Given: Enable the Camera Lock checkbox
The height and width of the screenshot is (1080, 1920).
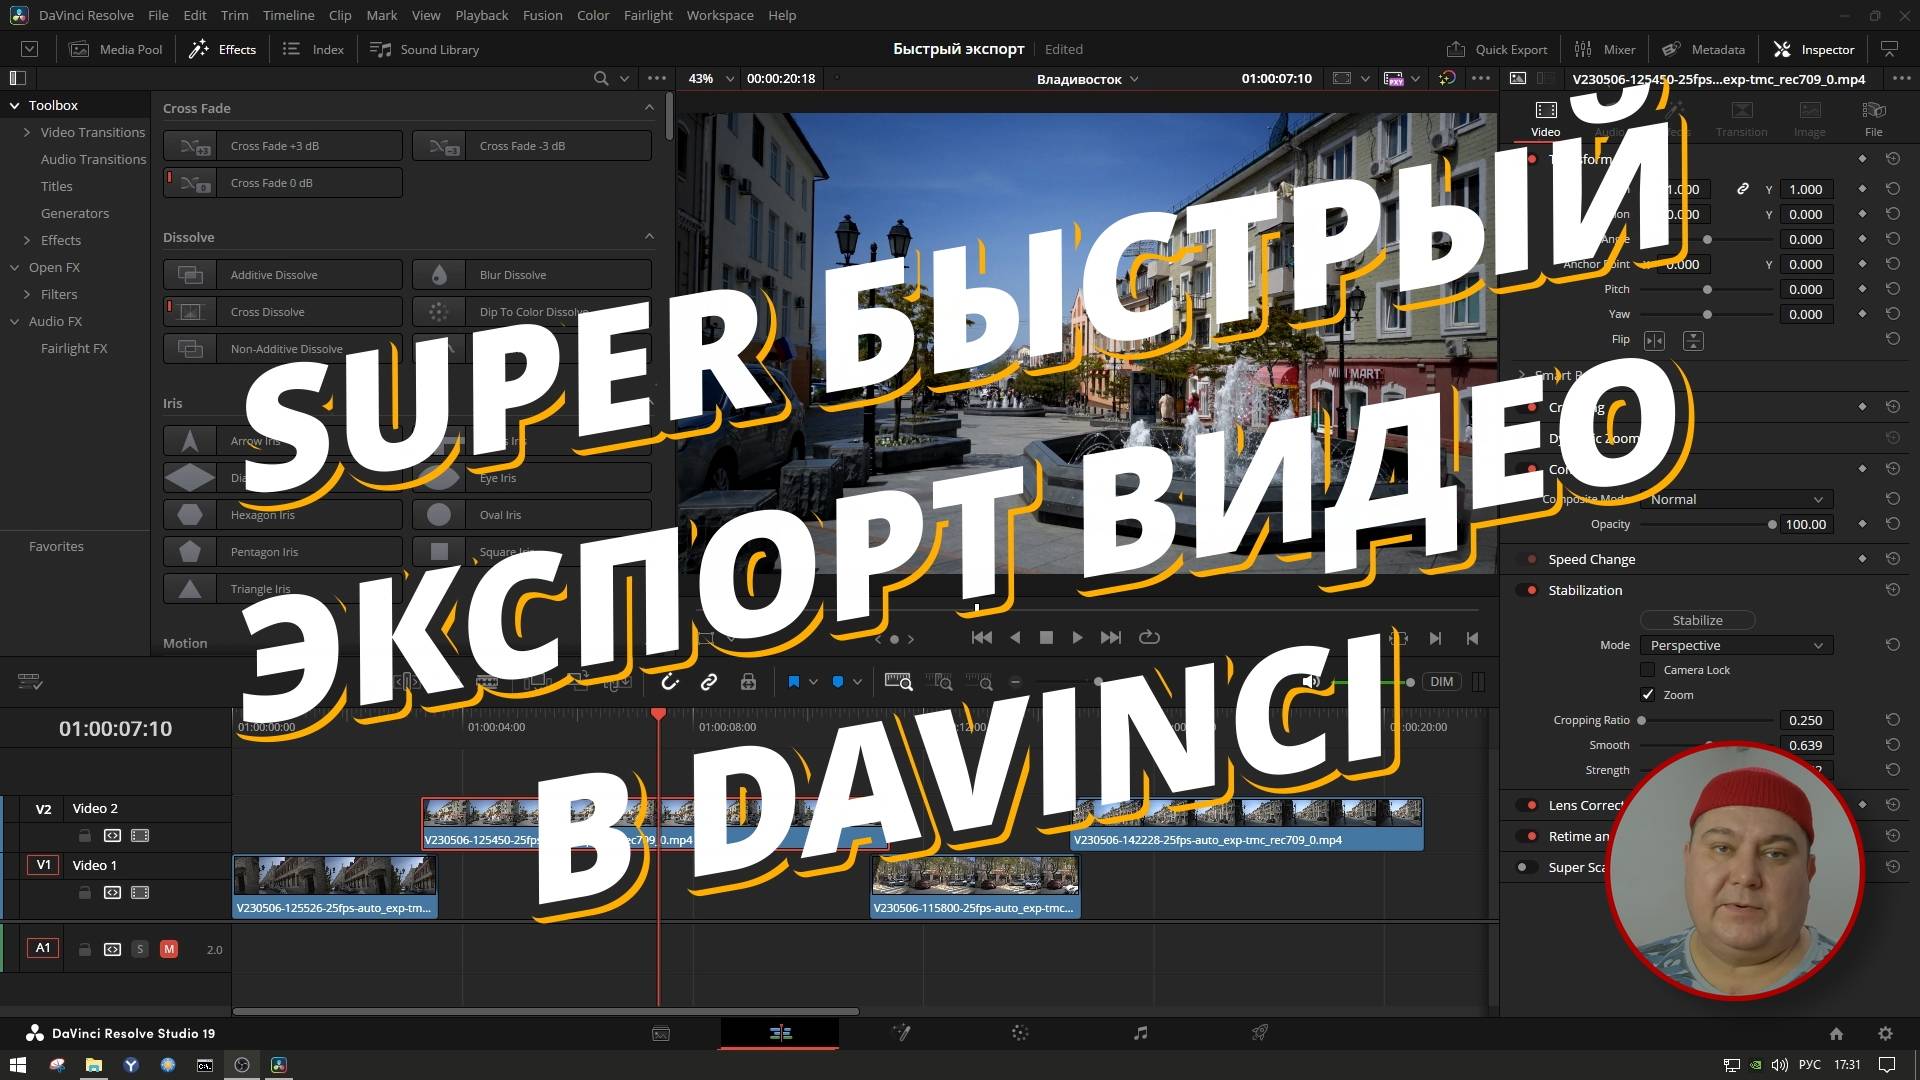Looking at the screenshot, I should click(x=1648, y=670).
